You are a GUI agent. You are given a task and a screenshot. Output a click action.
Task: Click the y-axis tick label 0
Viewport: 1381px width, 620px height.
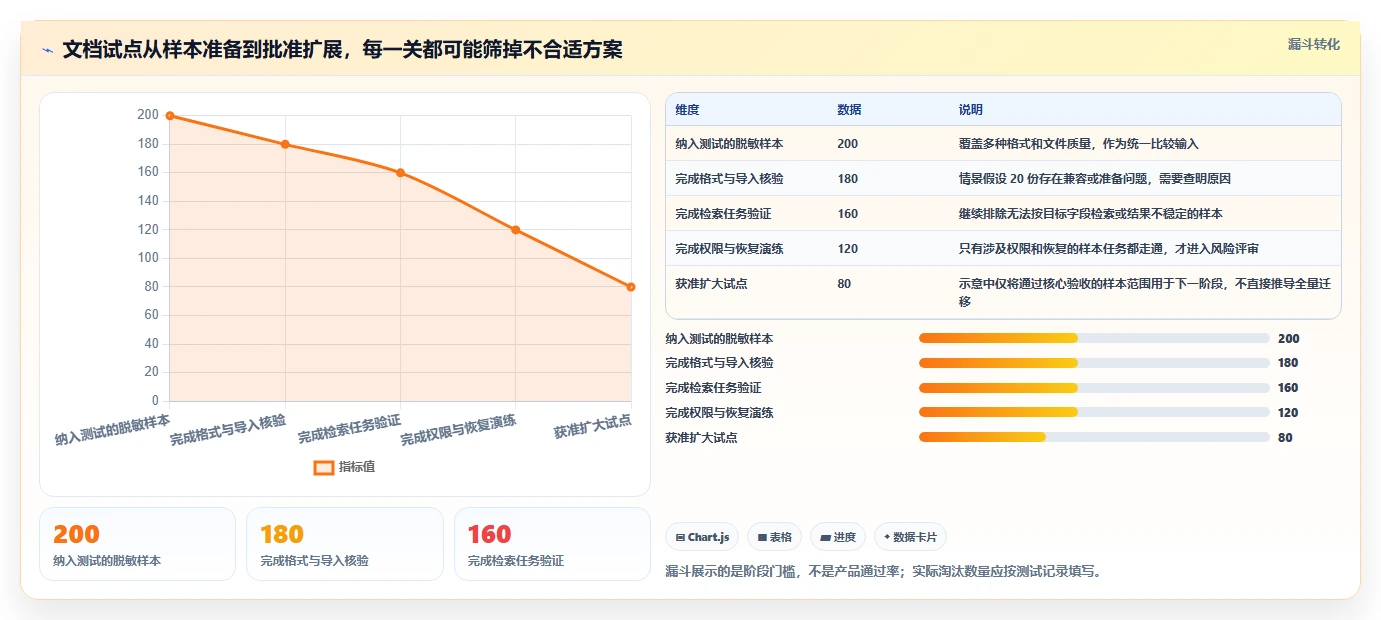155,401
